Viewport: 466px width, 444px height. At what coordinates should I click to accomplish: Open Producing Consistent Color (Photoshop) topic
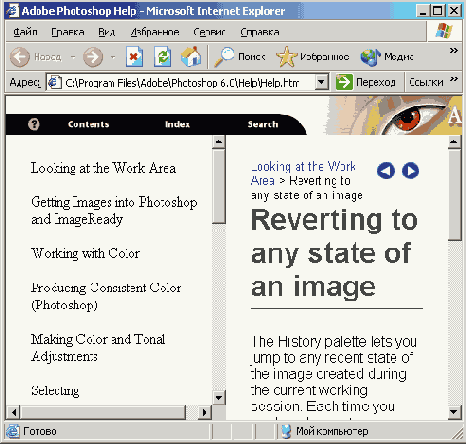click(x=106, y=296)
